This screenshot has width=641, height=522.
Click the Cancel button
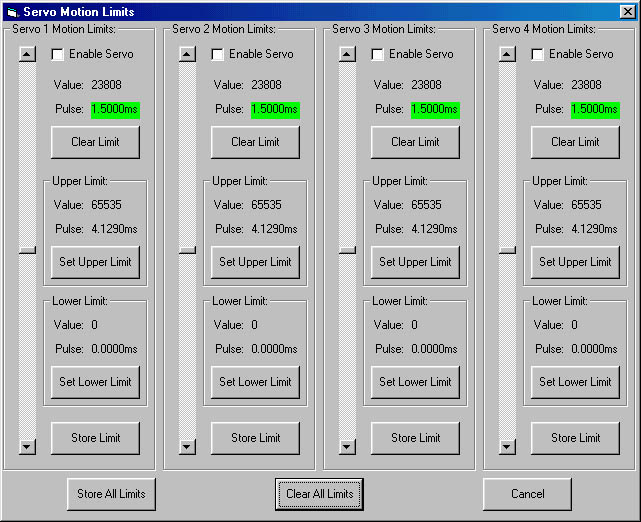click(527, 494)
